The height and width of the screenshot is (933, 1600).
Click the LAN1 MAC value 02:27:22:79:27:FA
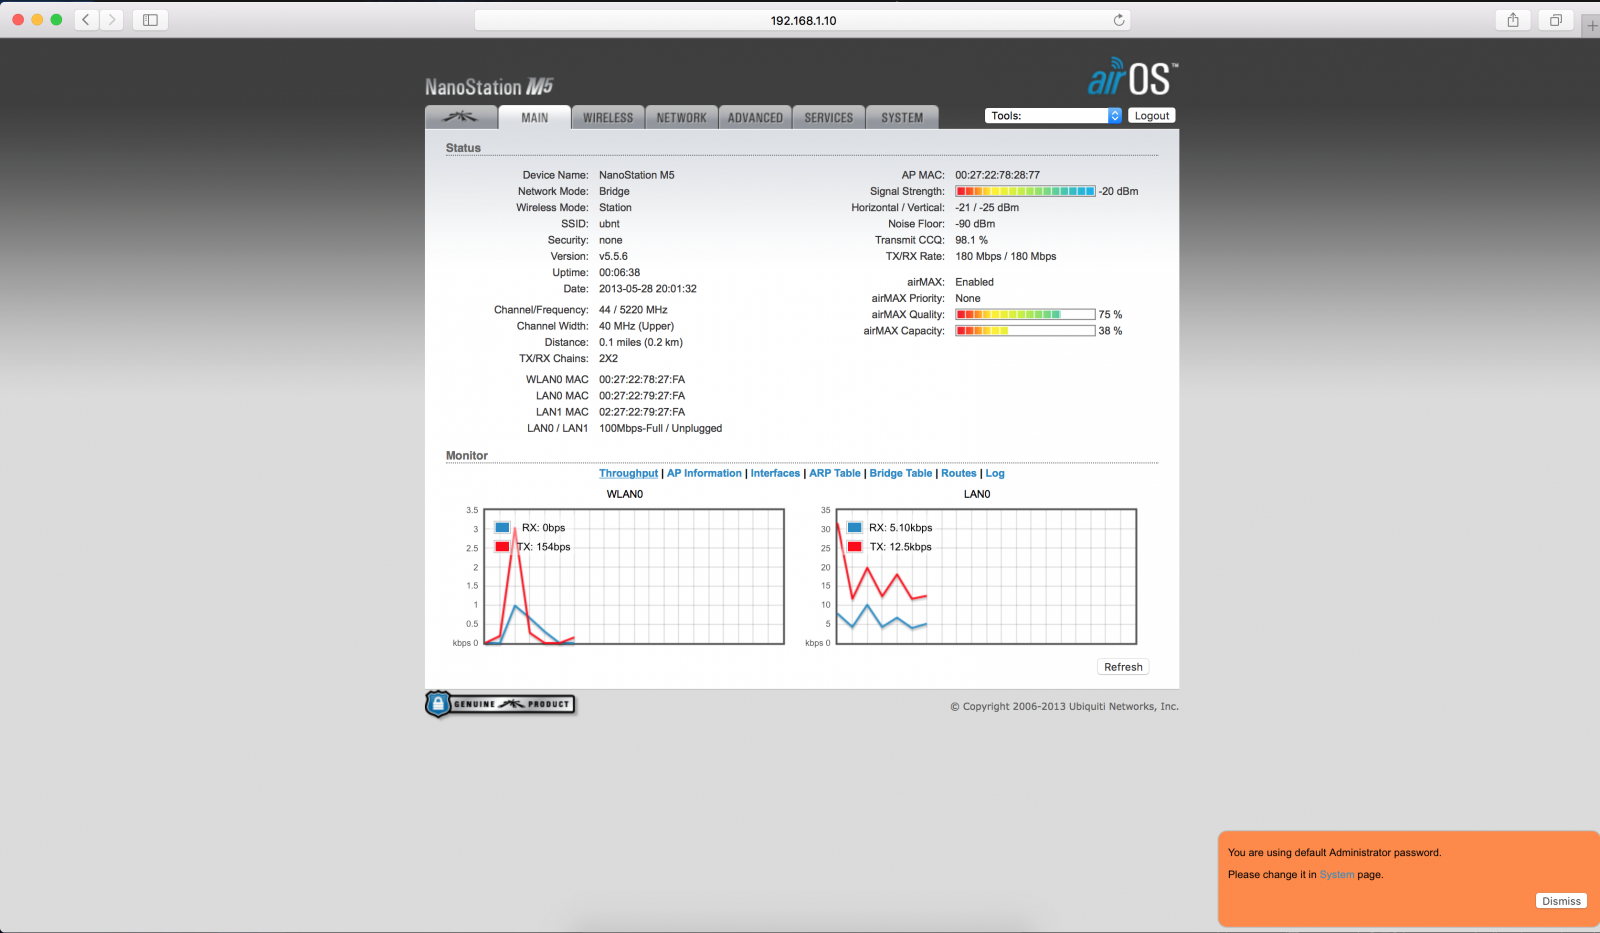(x=642, y=412)
